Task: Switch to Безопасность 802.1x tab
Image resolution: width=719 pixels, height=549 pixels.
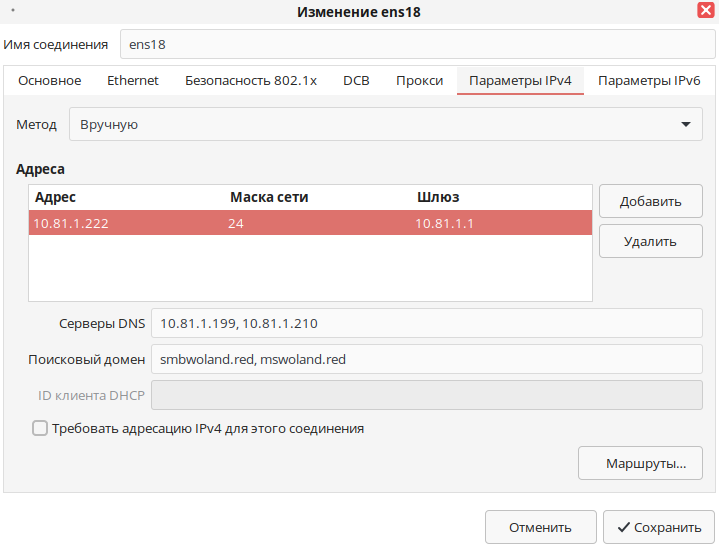Action: tap(251, 81)
